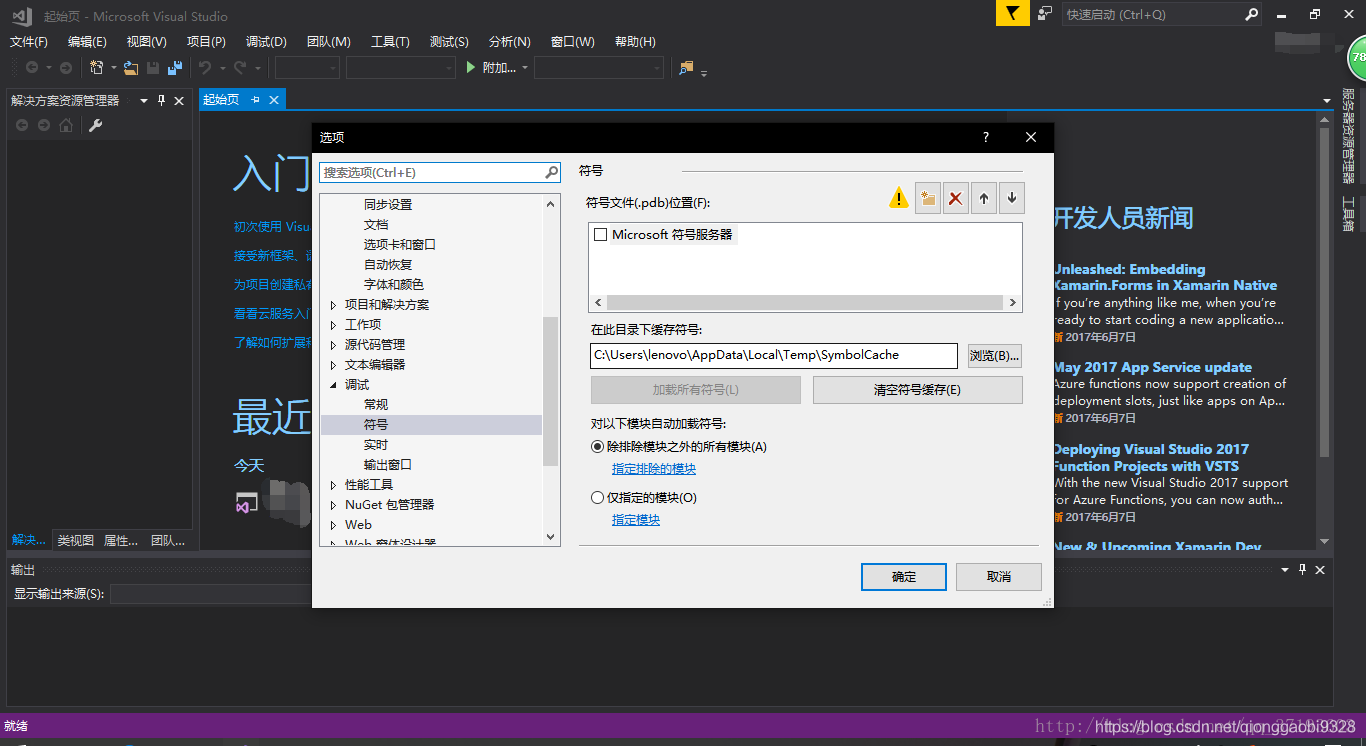Click the magnifier icon in options search box

551,172
